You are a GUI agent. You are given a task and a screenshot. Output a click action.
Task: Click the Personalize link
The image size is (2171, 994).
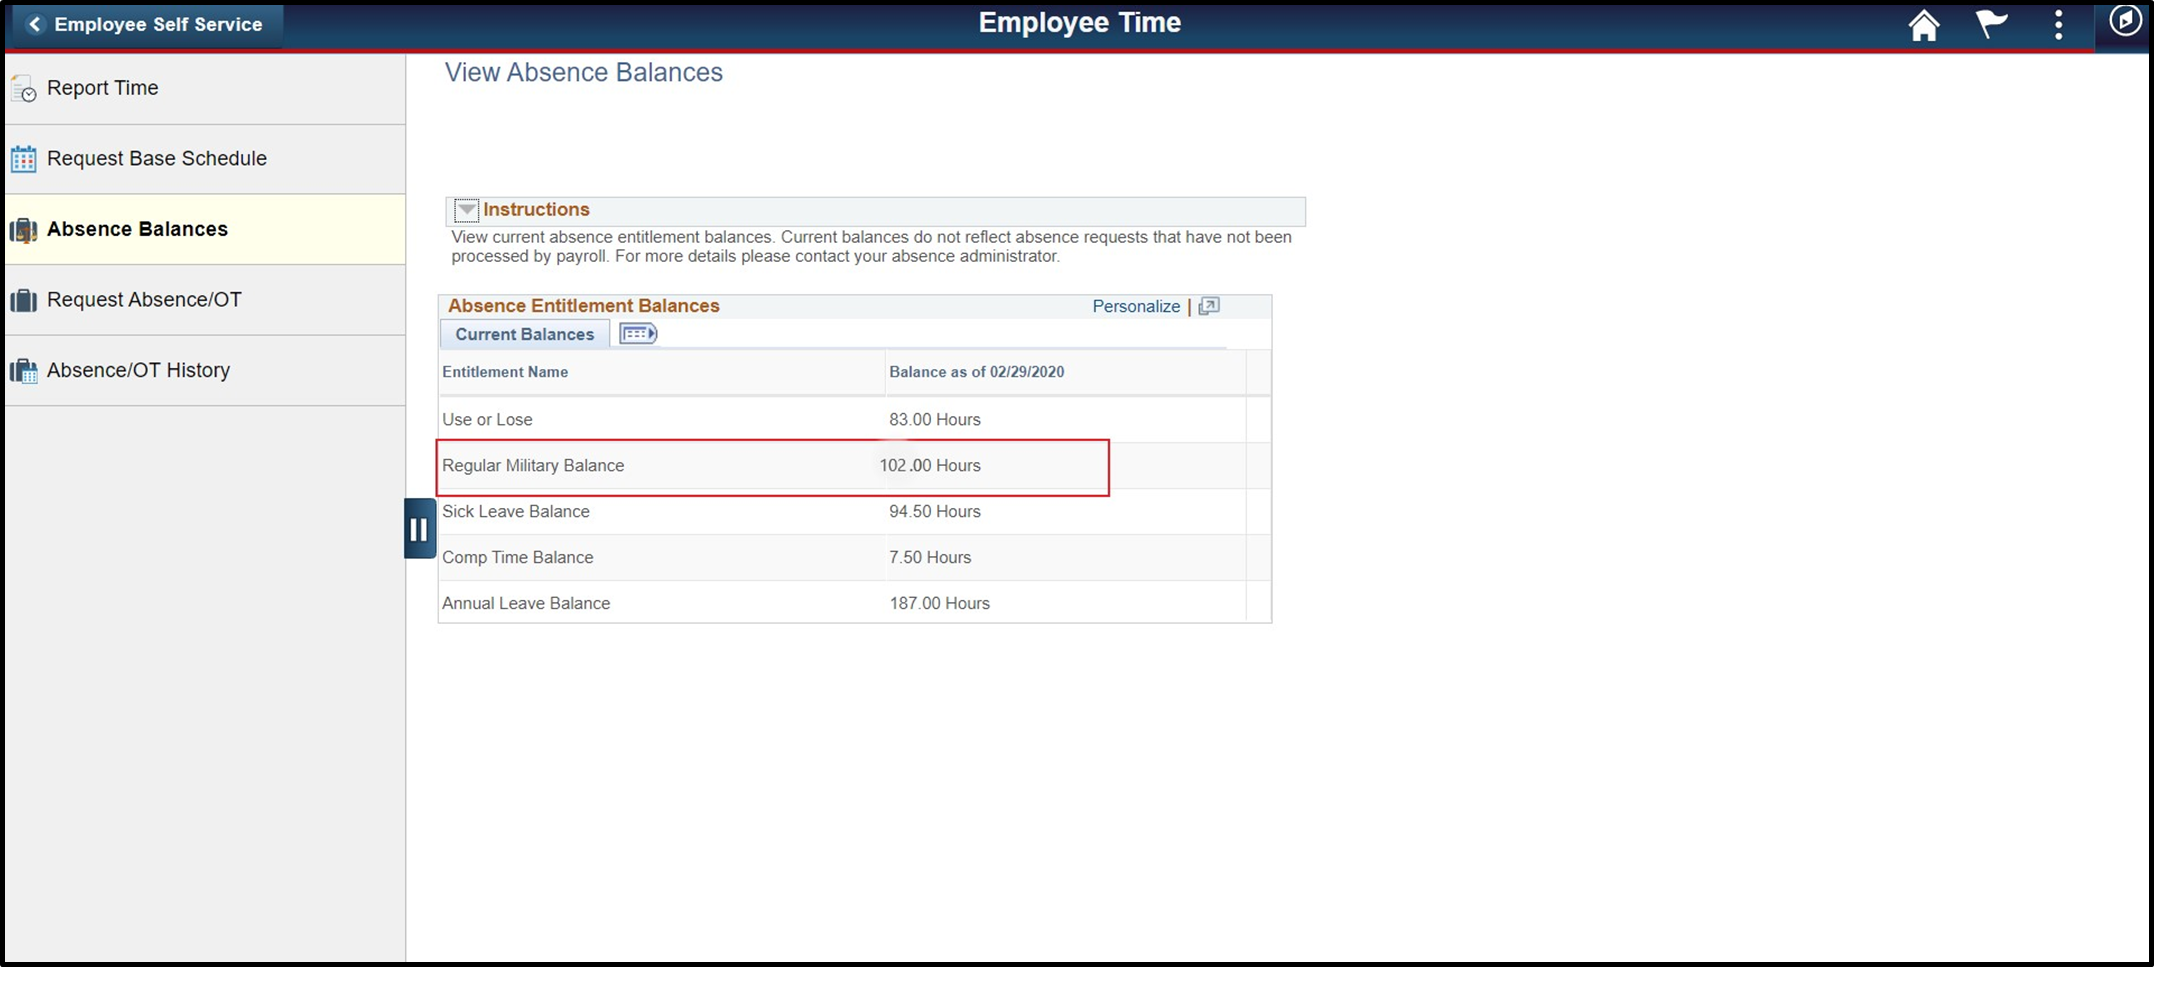coord(1135,306)
